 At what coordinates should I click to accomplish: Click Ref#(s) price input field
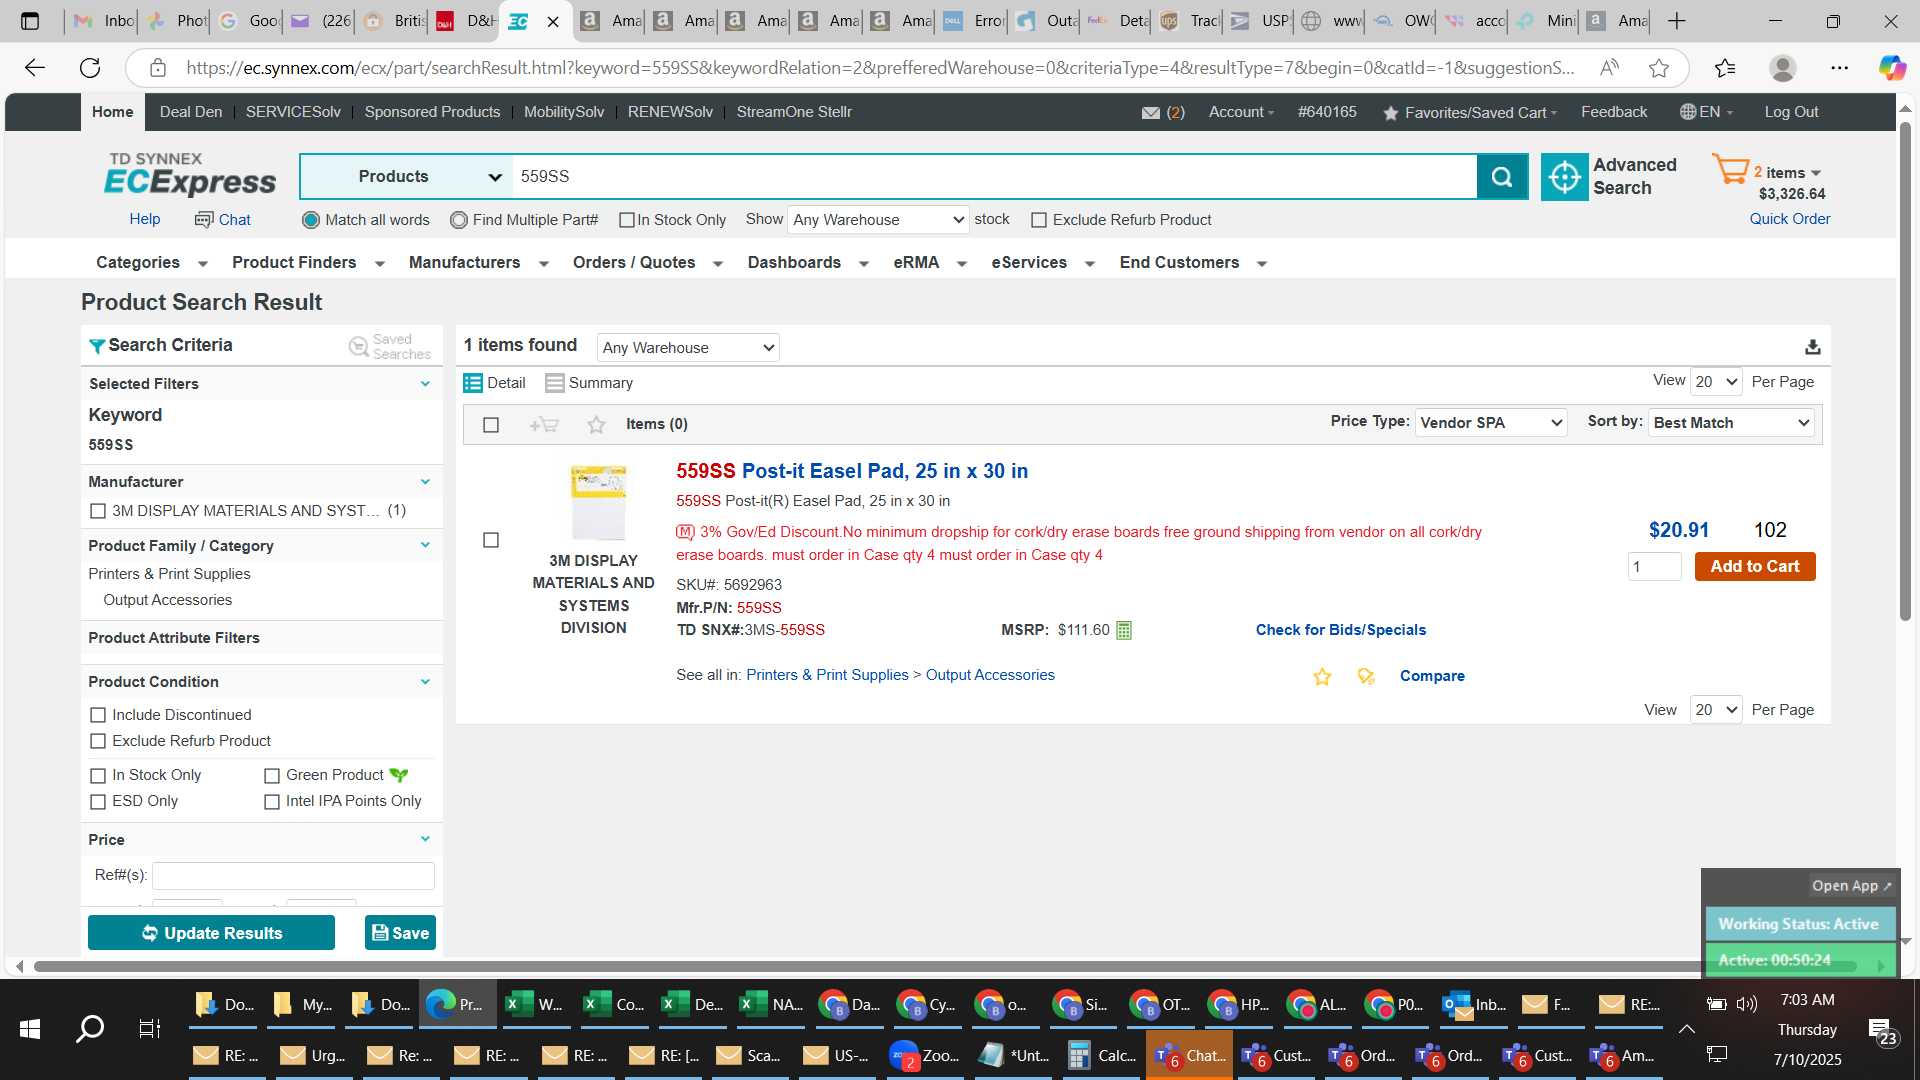pyautogui.click(x=293, y=876)
